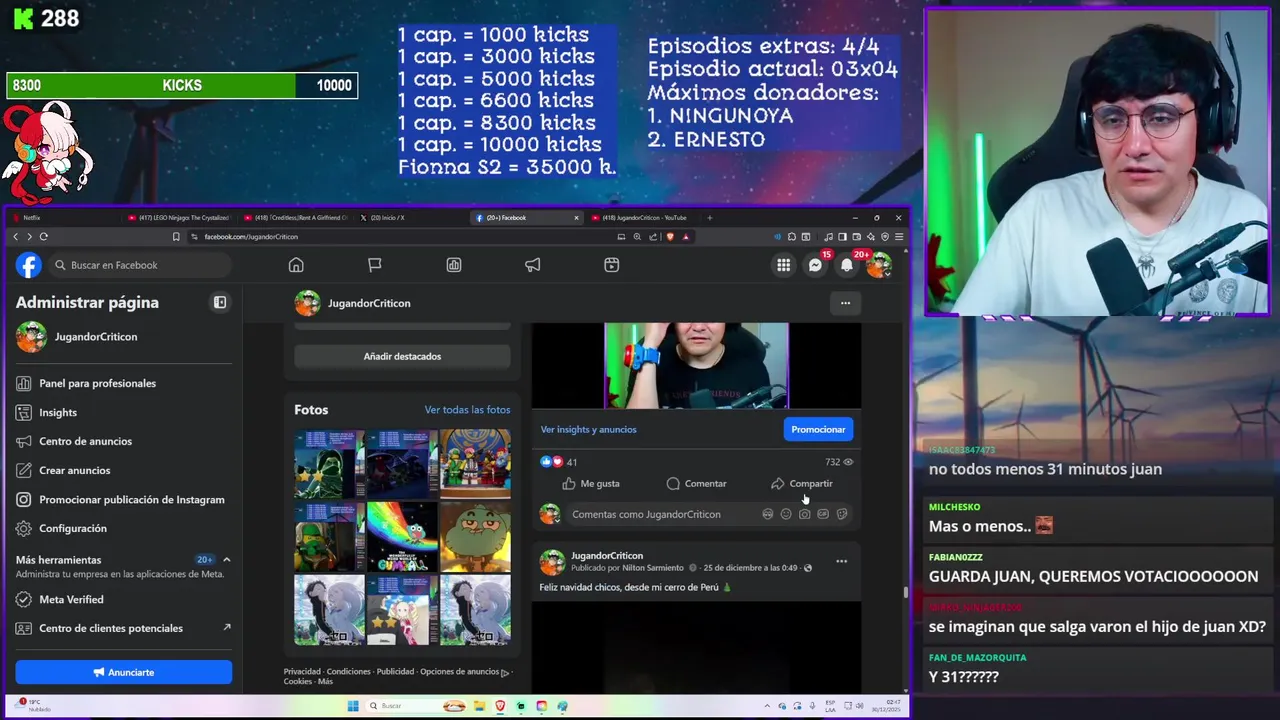Screen dimensions: 1280x720
Task: Open the Ads megaphone icon
Action: pyautogui.click(x=533, y=265)
